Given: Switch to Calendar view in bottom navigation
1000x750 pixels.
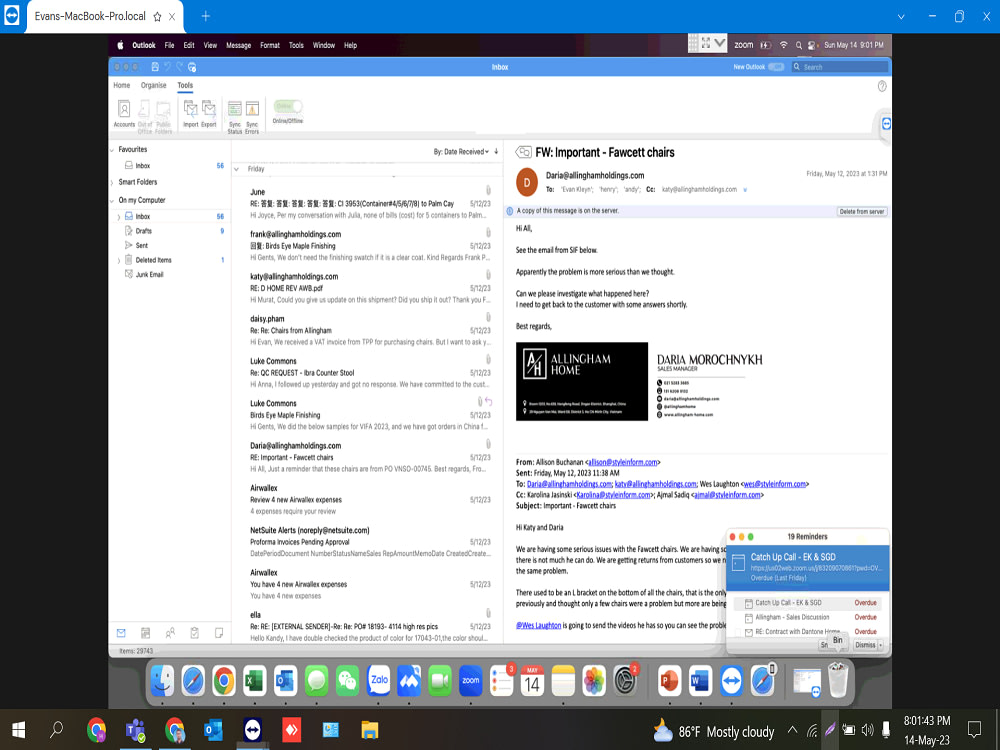Looking at the screenshot, I should tap(145, 632).
